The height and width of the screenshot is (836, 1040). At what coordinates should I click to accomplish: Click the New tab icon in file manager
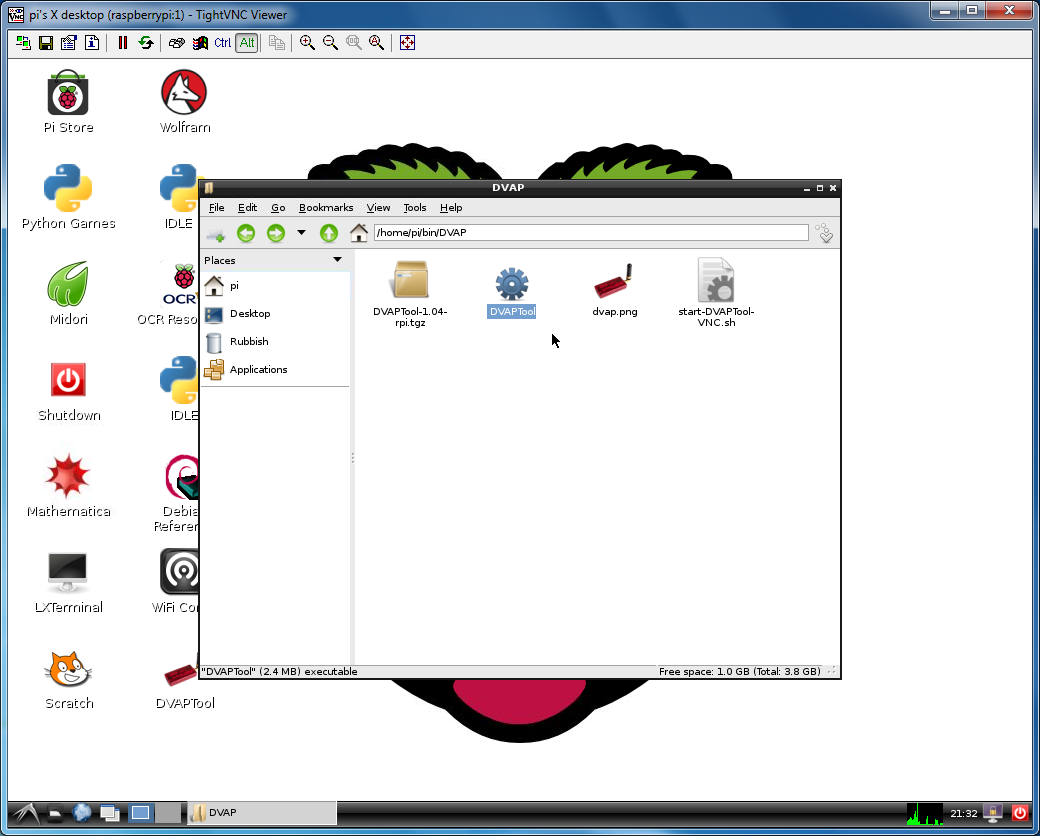tap(216, 234)
